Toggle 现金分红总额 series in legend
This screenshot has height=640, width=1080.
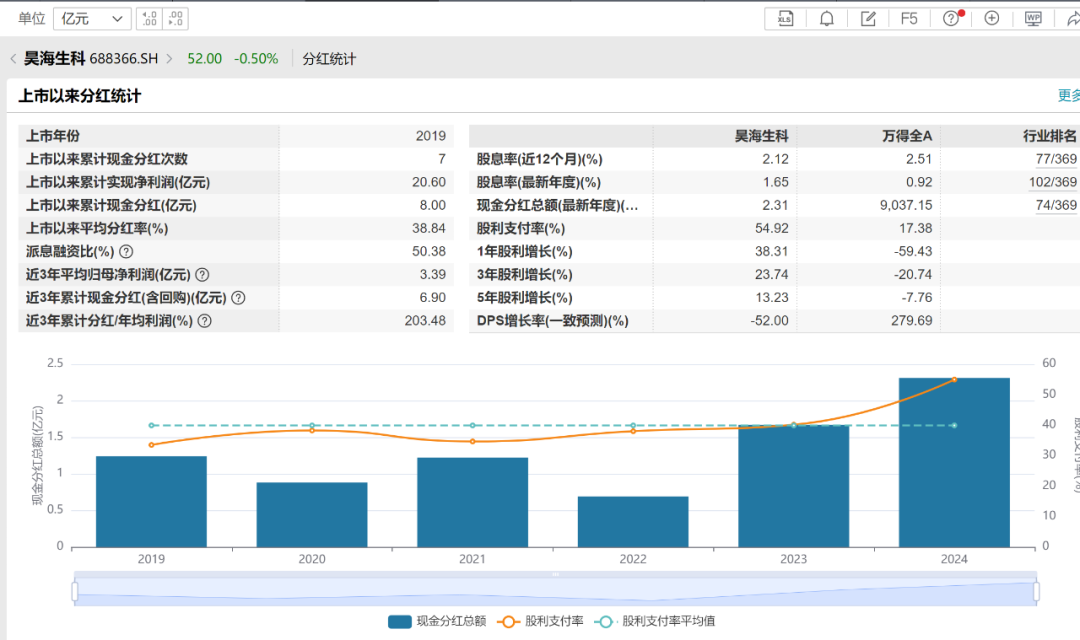(x=437, y=621)
